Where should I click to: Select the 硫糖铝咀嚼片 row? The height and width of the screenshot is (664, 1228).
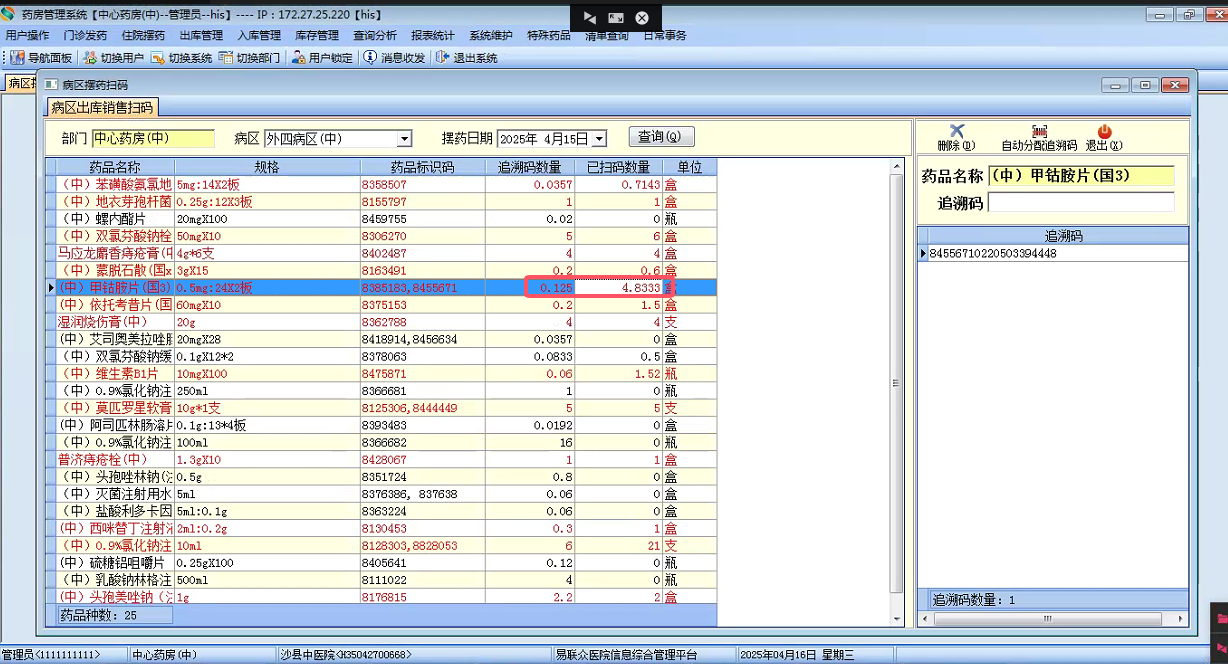(381, 563)
